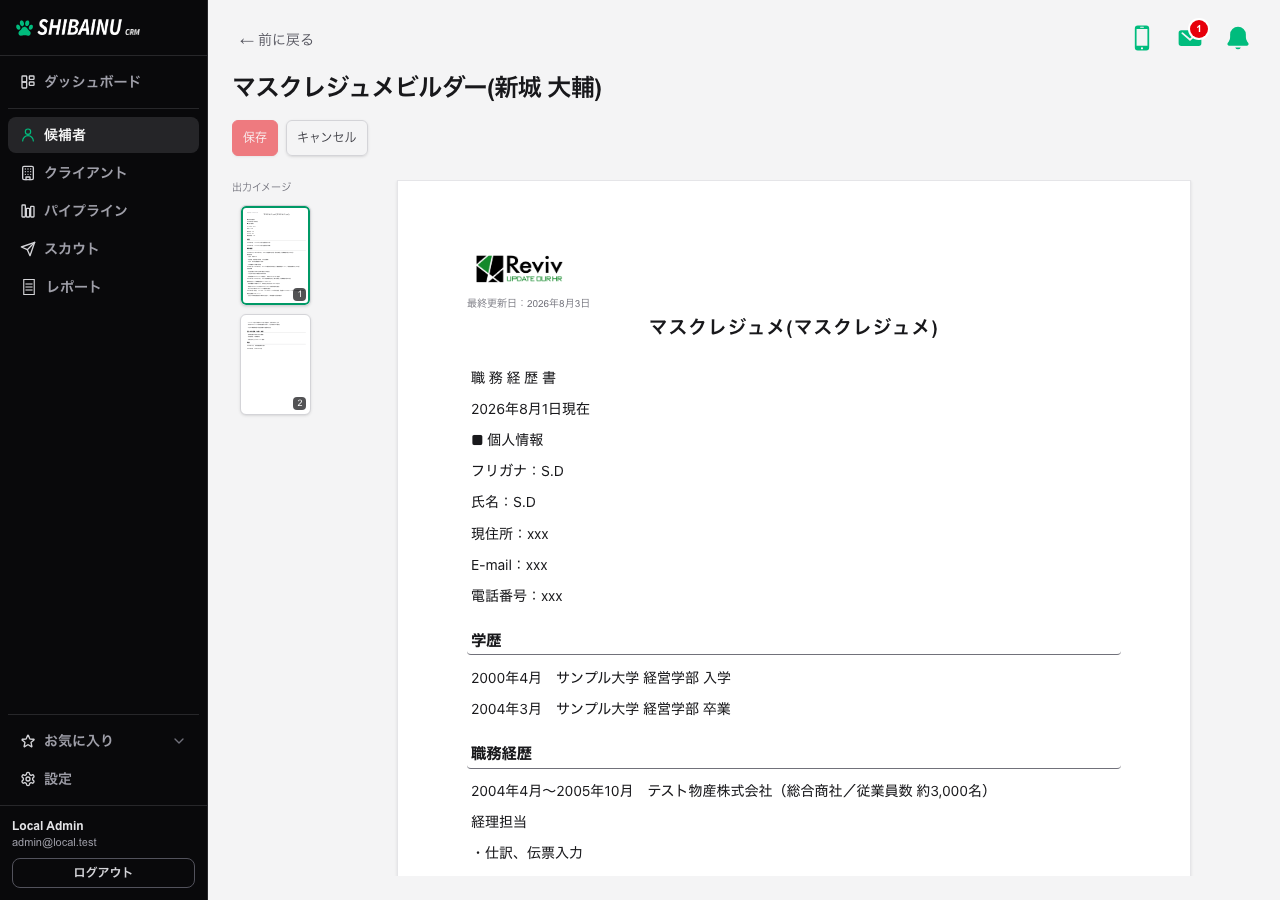Click the 候補者 person icon
The width and height of the screenshot is (1280, 900).
click(x=28, y=135)
